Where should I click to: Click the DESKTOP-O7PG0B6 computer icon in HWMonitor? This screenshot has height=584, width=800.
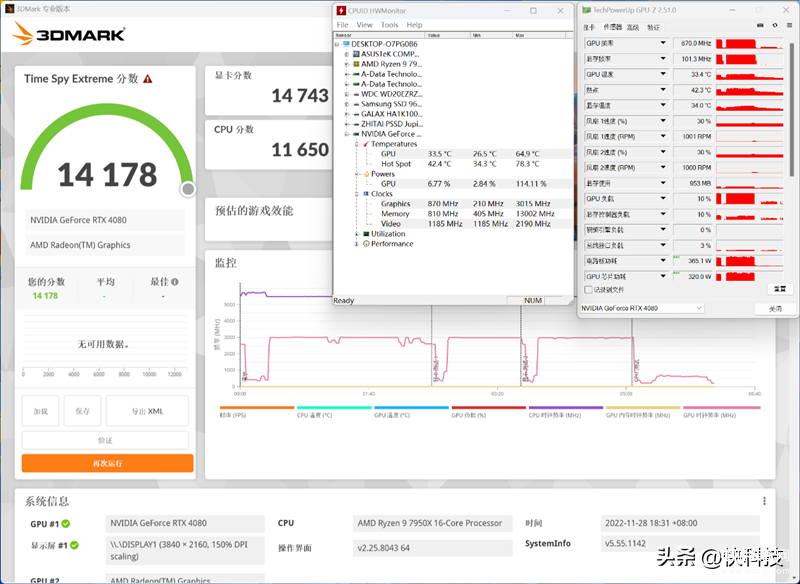[x=346, y=44]
